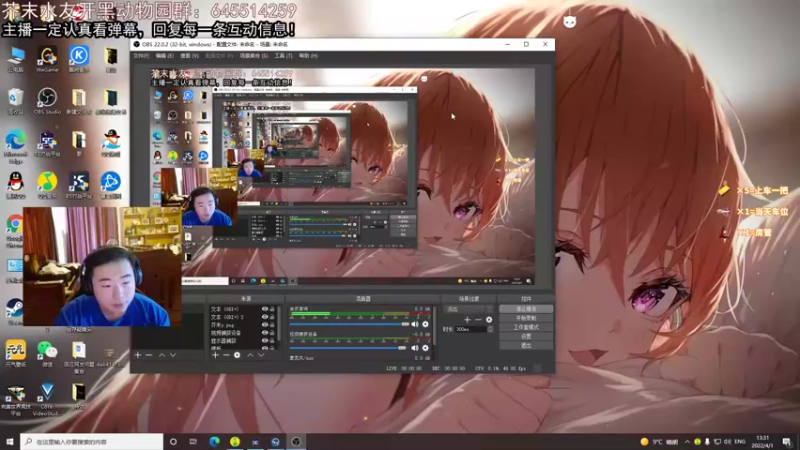Click the Windows taskbar search box
This screenshot has width=800, height=450.
click(x=92, y=441)
